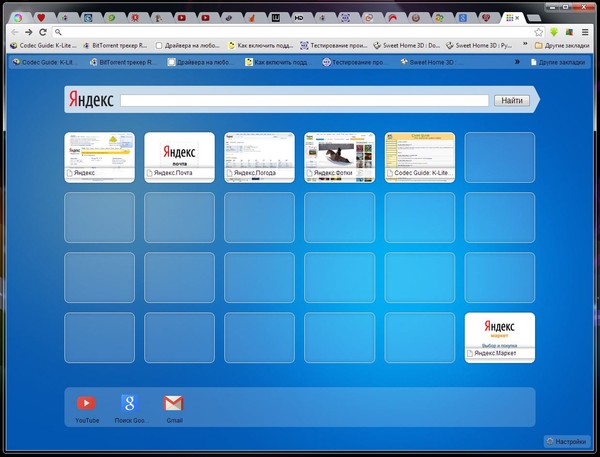Open Драйвера на любо bookmark in blue page bar
The width and height of the screenshot is (600, 457).
[x=200, y=62]
